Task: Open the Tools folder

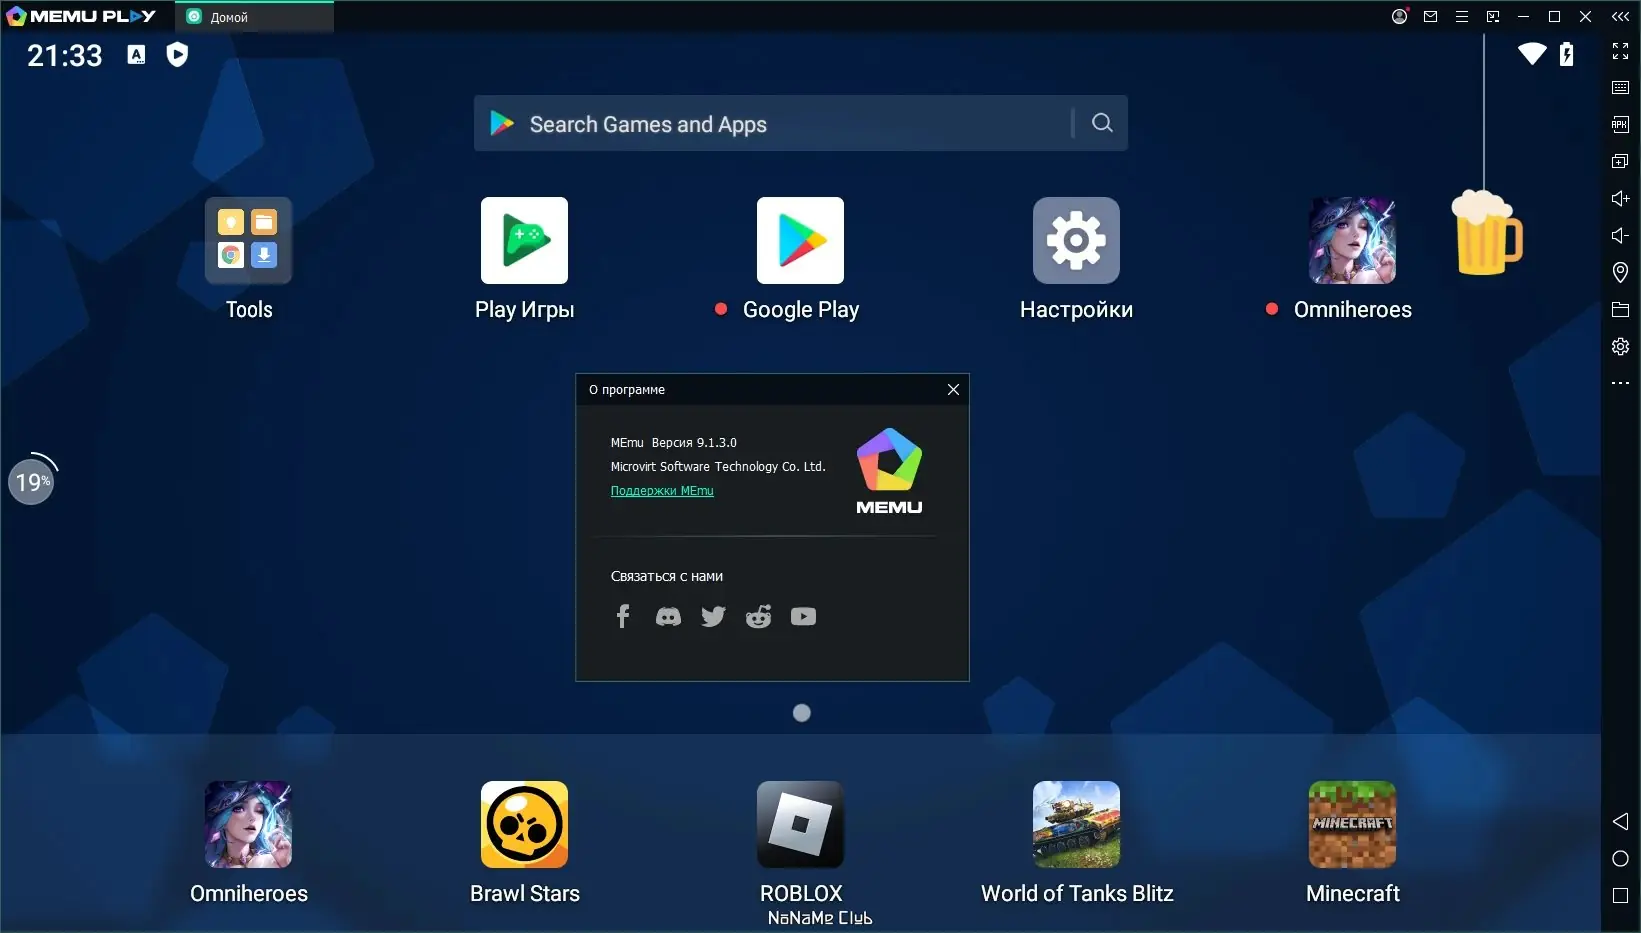Action: pos(248,240)
